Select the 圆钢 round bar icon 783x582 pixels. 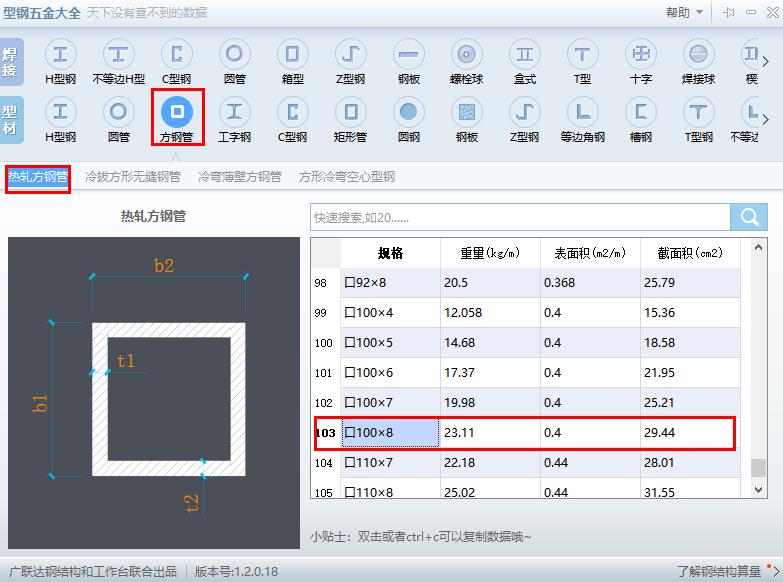pyautogui.click(x=408, y=112)
